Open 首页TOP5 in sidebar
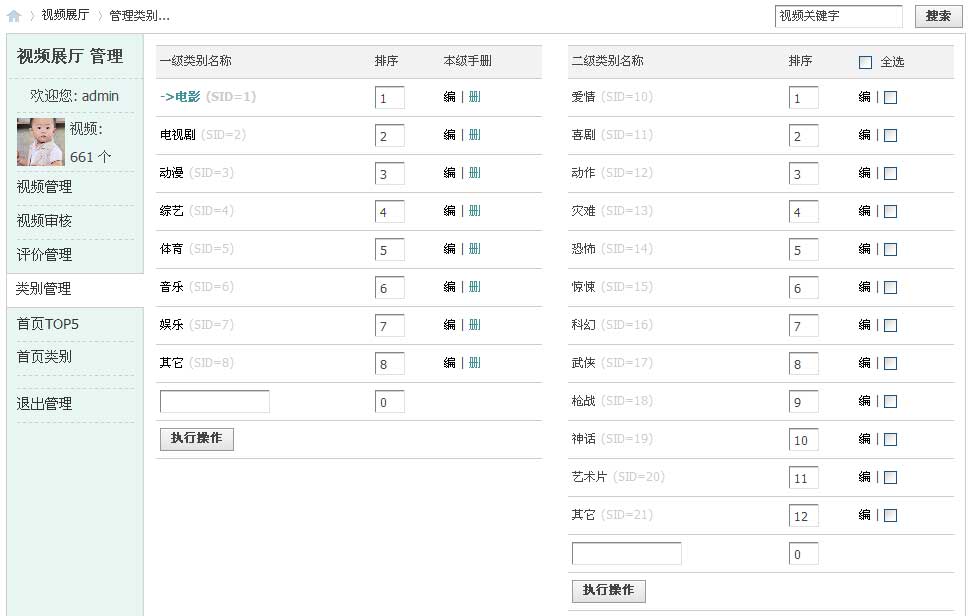Viewport: 969px width, 616px height. [48, 324]
